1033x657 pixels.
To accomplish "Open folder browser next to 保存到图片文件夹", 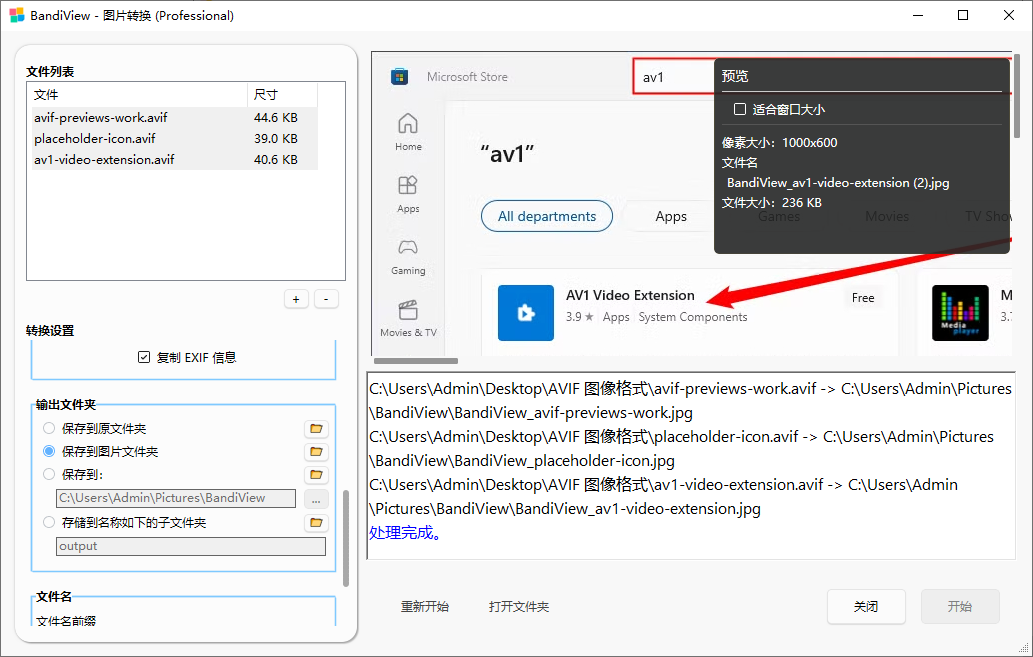I will [x=316, y=451].
